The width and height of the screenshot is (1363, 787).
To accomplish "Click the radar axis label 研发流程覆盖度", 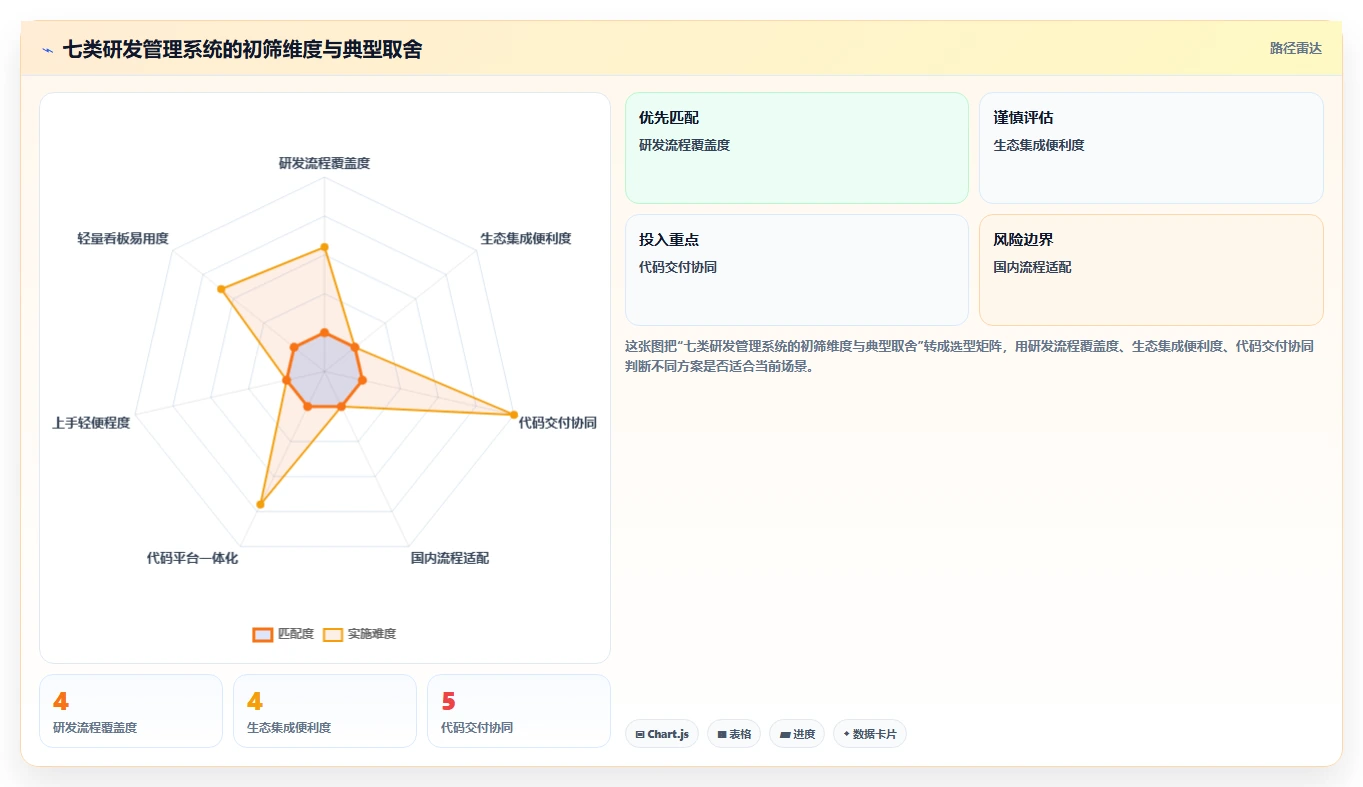I will [324, 163].
